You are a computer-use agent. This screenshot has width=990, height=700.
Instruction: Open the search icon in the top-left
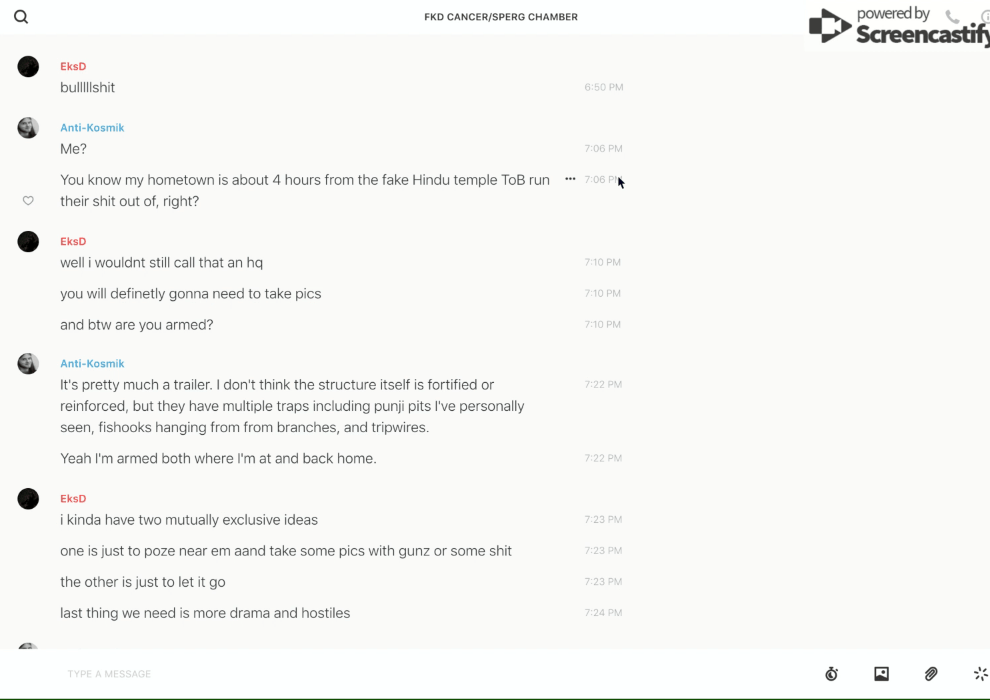pyautogui.click(x=21, y=17)
